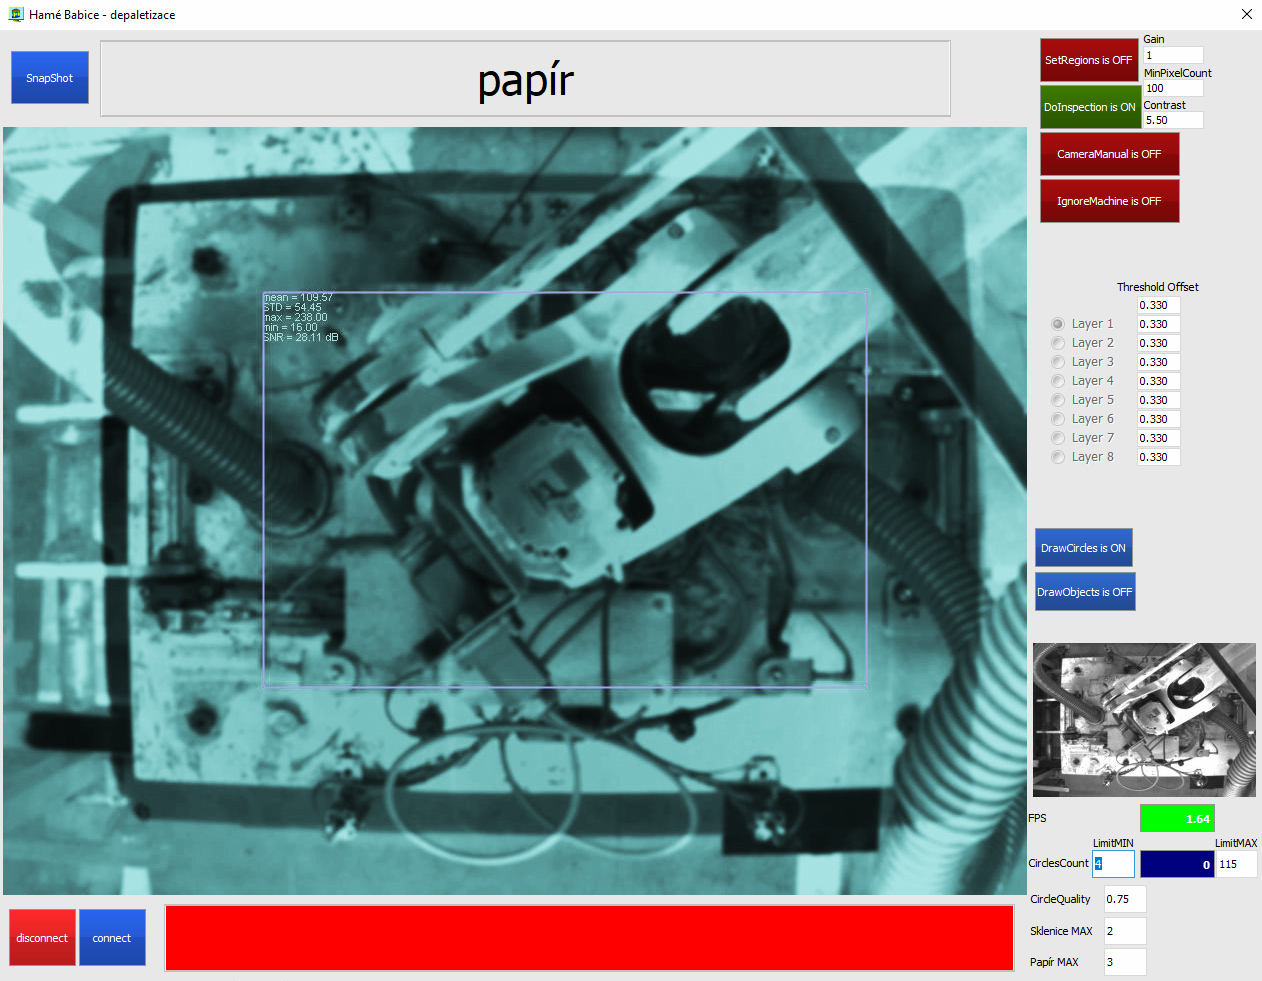Click the grayscale camera preview thumbnail
This screenshot has height=981, width=1262.
[x=1144, y=720]
